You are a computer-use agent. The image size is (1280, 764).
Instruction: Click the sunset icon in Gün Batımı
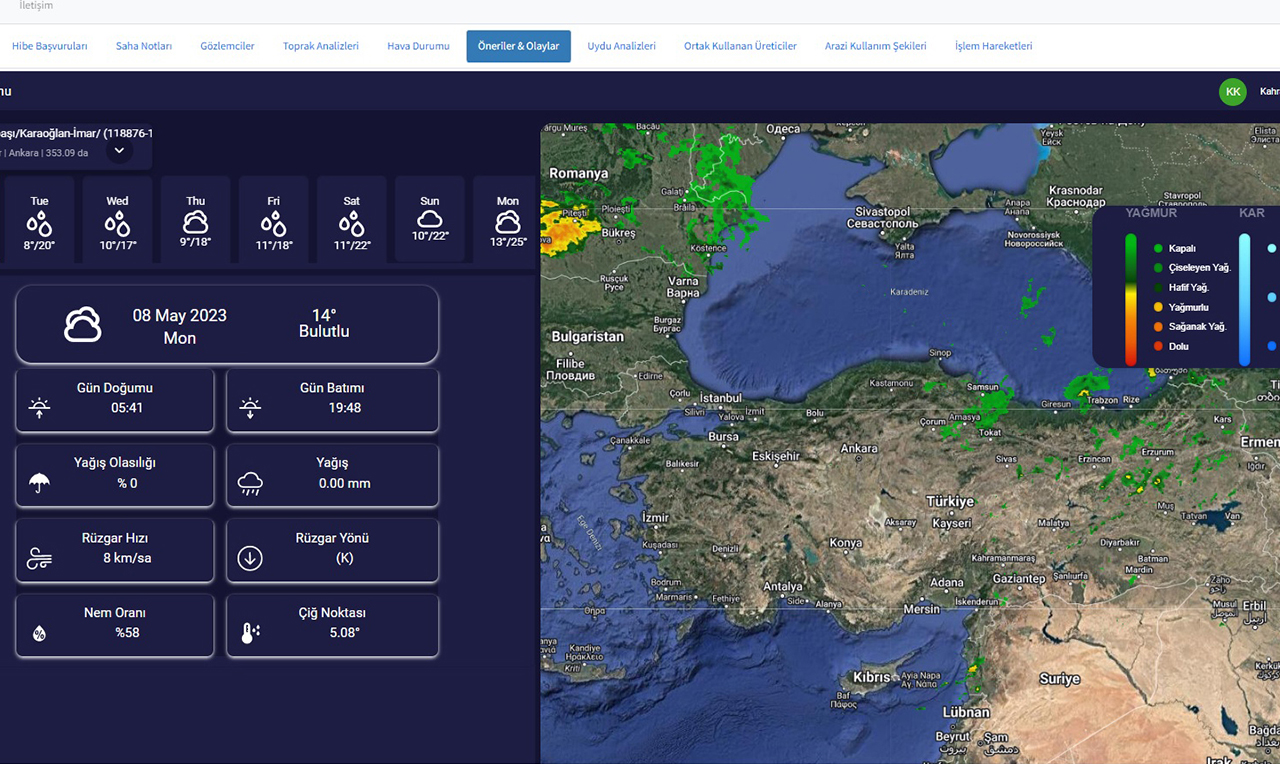tap(250, 407)
